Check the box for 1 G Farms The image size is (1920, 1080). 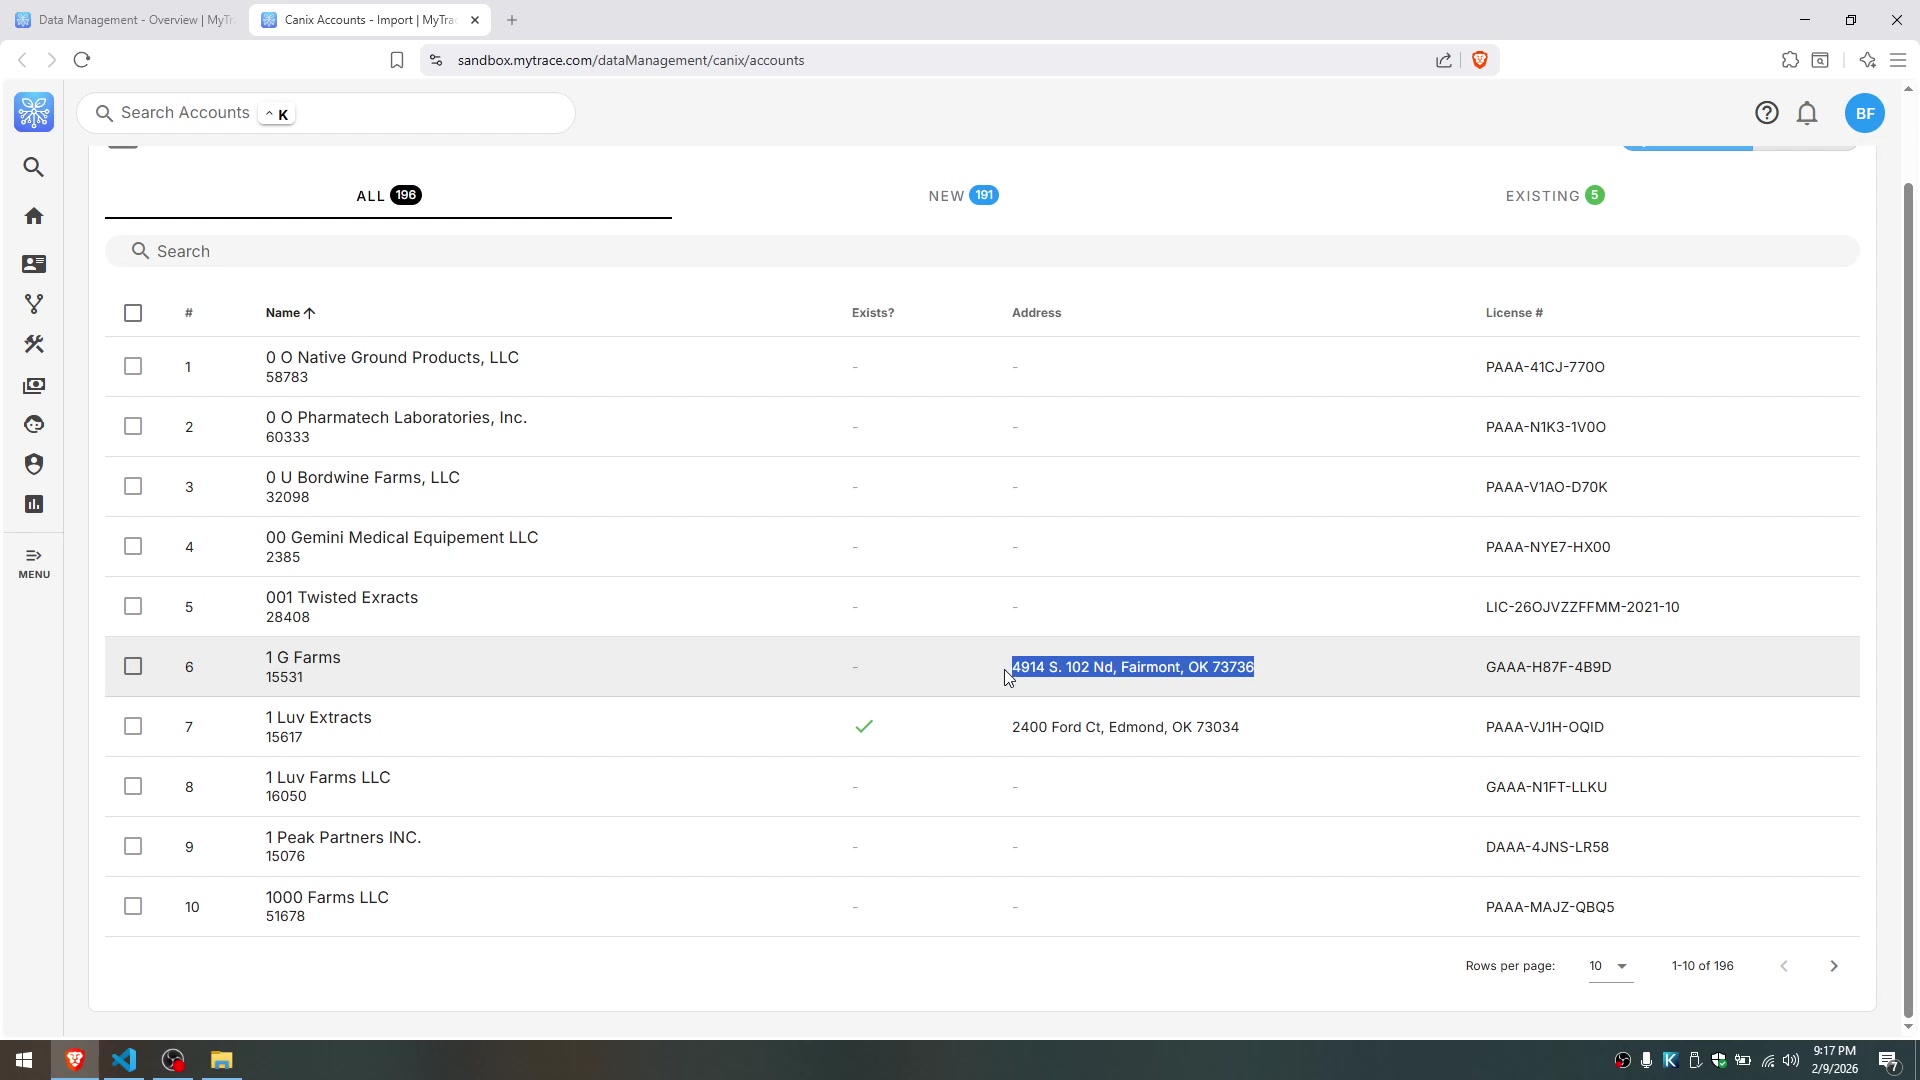[x=133, y=666]
